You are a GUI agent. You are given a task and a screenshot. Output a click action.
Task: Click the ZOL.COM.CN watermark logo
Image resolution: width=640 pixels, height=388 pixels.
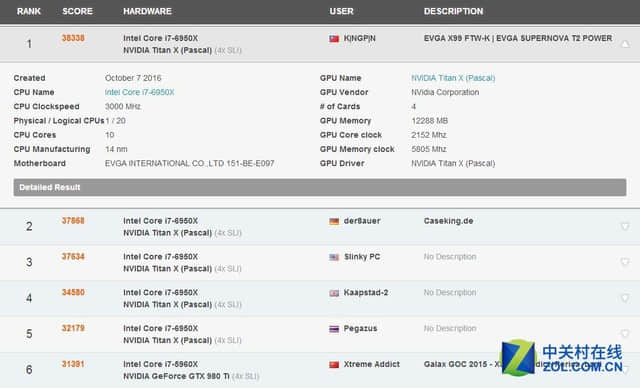click(x=562, y=358)
